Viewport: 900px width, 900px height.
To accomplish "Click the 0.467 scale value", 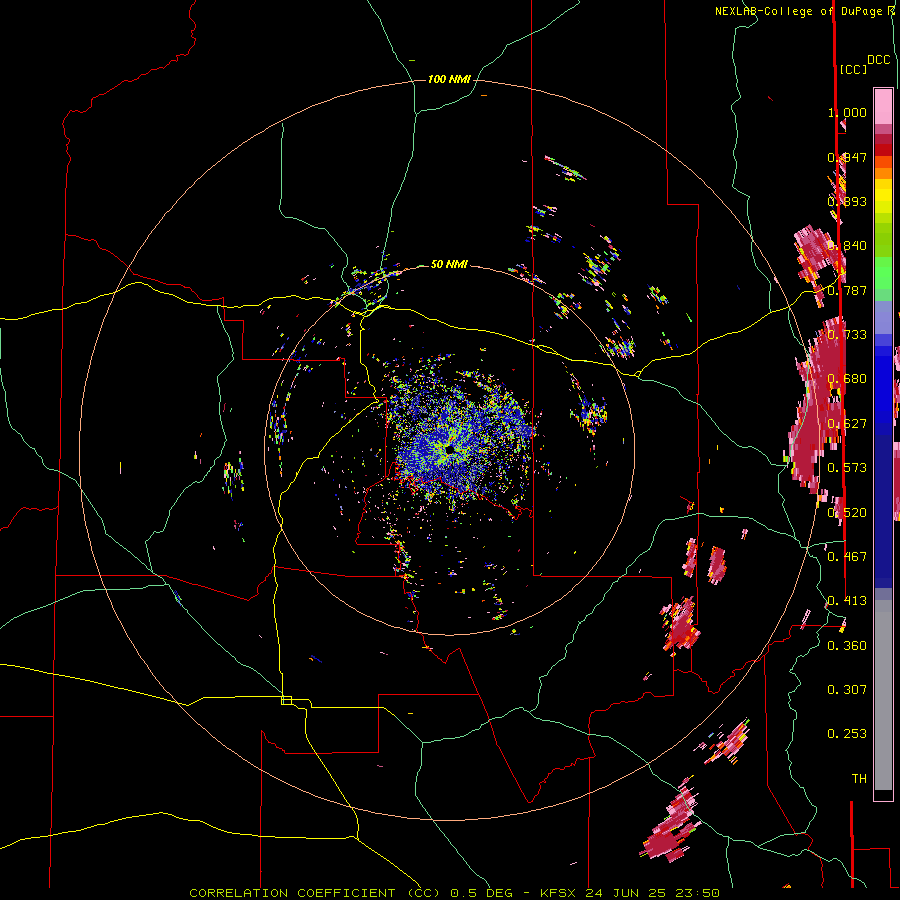I will [847, 557].
